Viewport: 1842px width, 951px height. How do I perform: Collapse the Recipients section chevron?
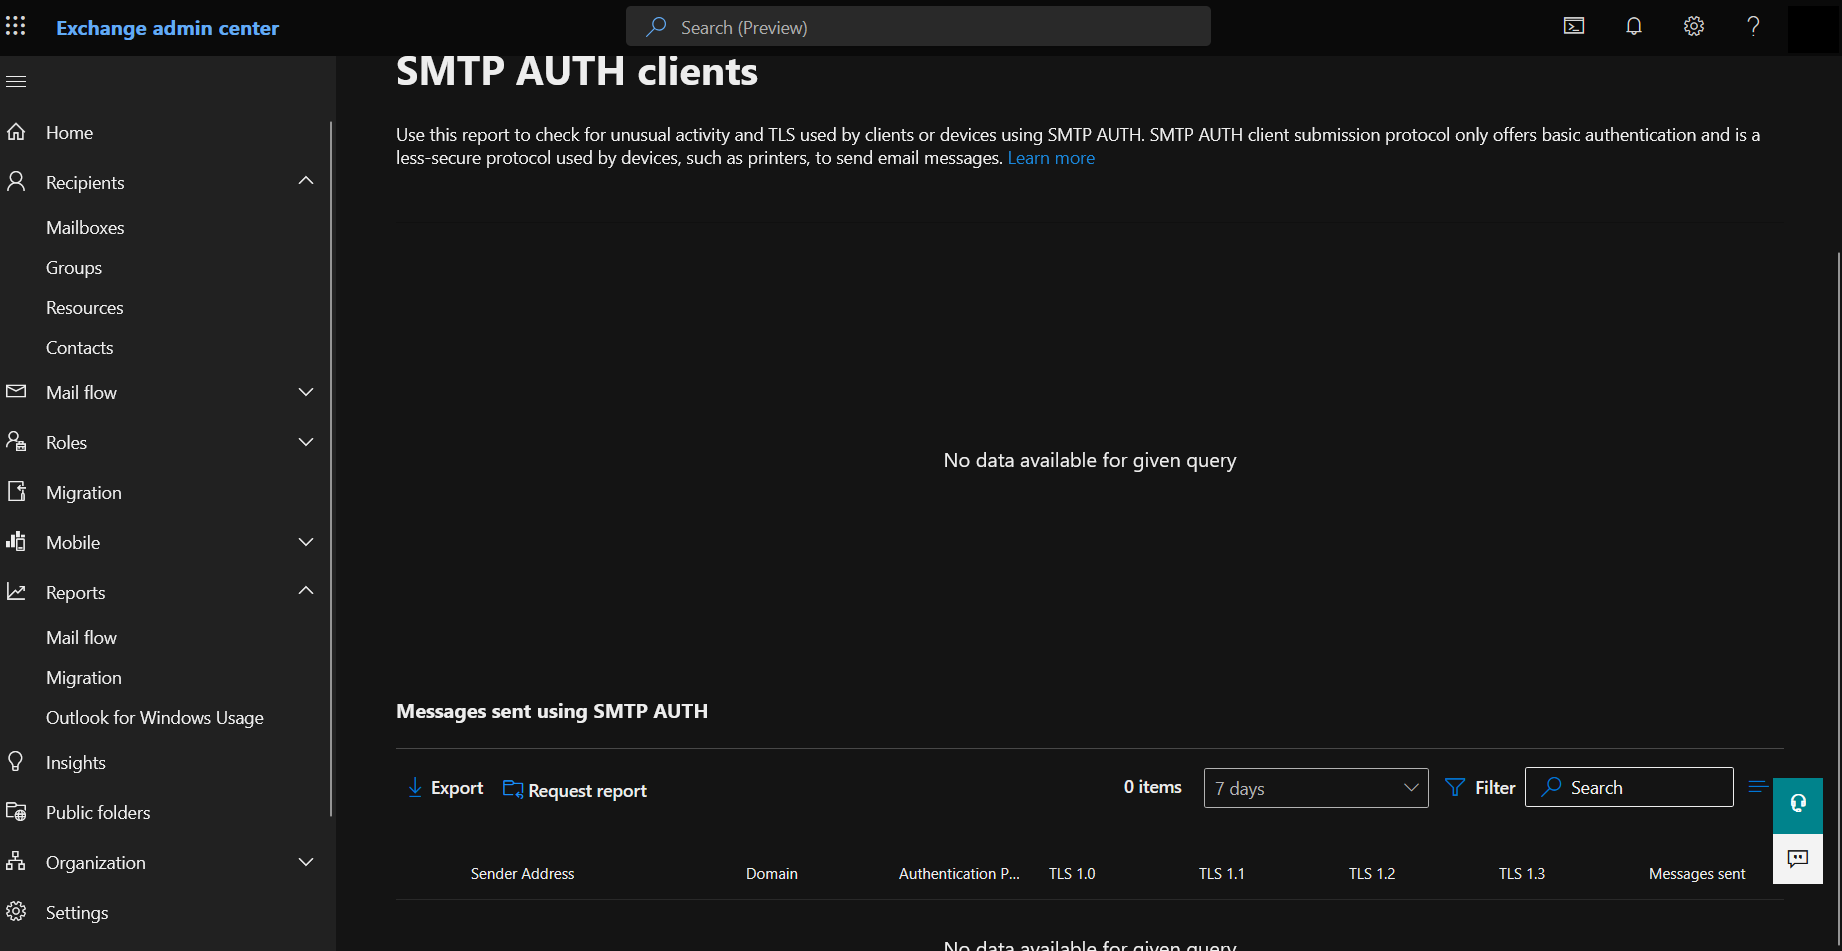(306, 181)
